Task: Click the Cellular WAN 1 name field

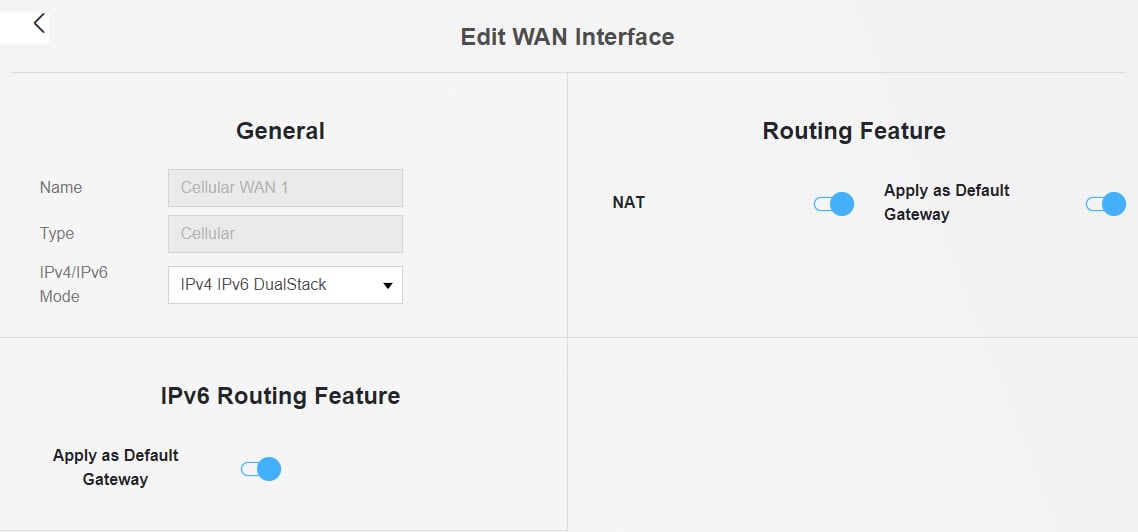Action: [x=285, y=187]
